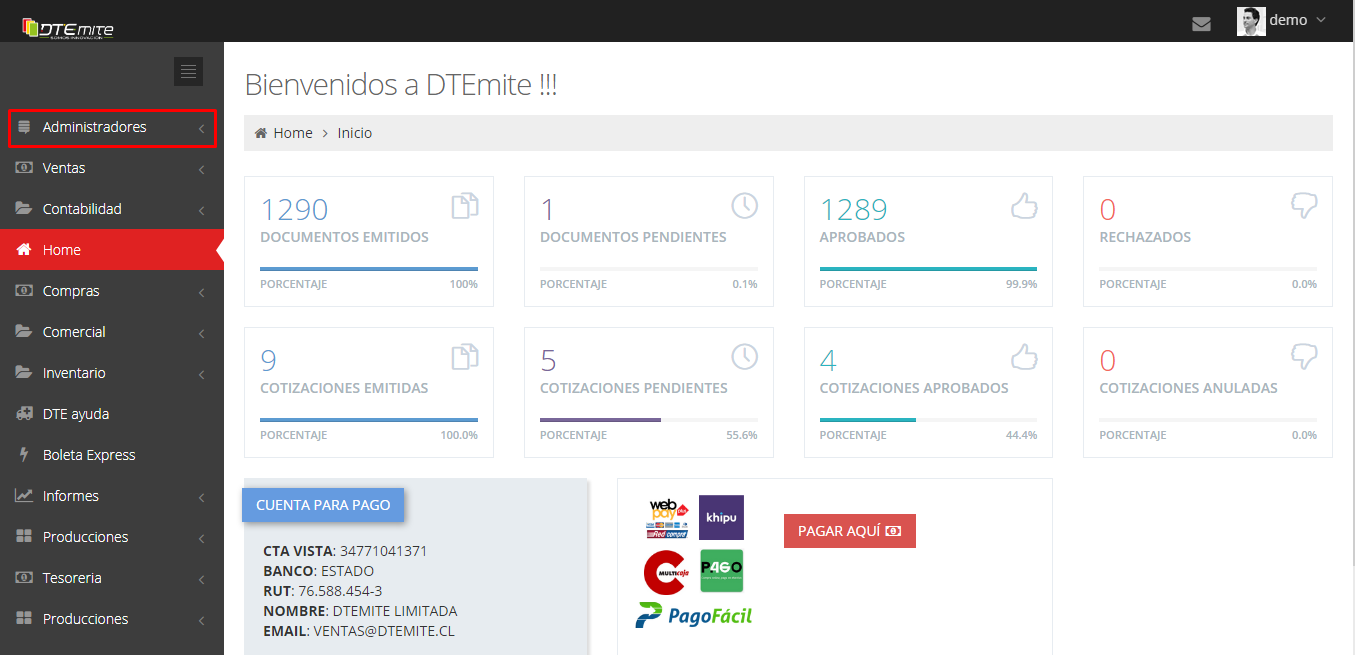Open Boleta Express in the sidebar
The height and width of the screenshot is (655, 1355).
112,455
